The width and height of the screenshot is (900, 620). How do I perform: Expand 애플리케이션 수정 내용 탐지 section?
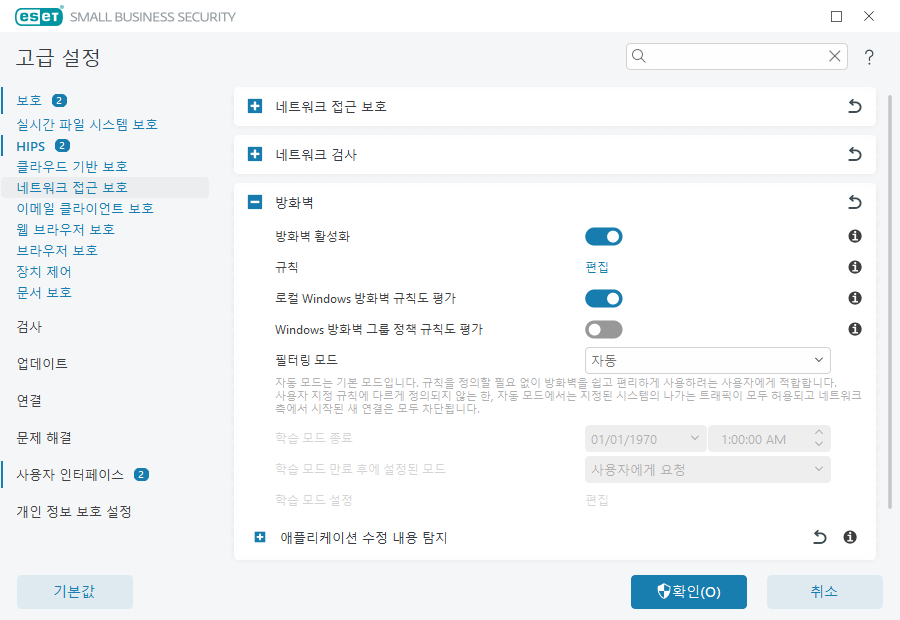tap(260, 537)
